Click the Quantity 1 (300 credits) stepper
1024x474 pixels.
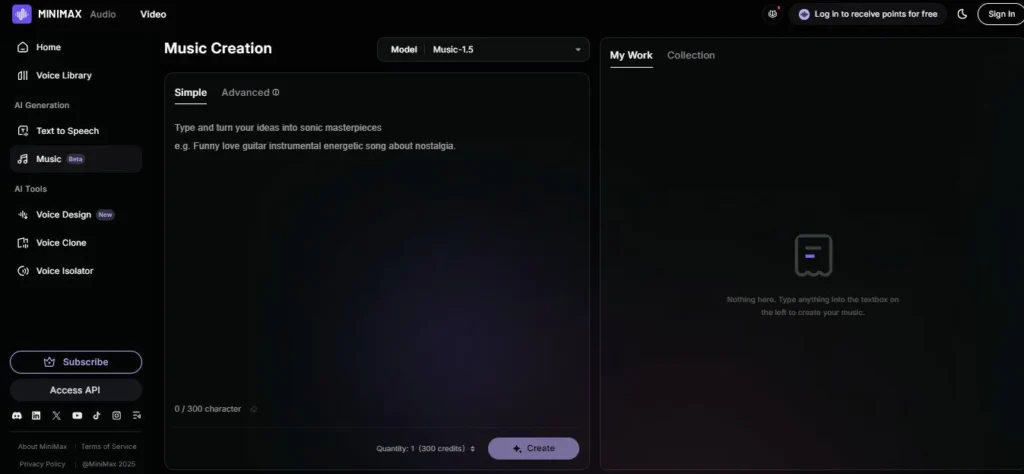click(426, 449)
